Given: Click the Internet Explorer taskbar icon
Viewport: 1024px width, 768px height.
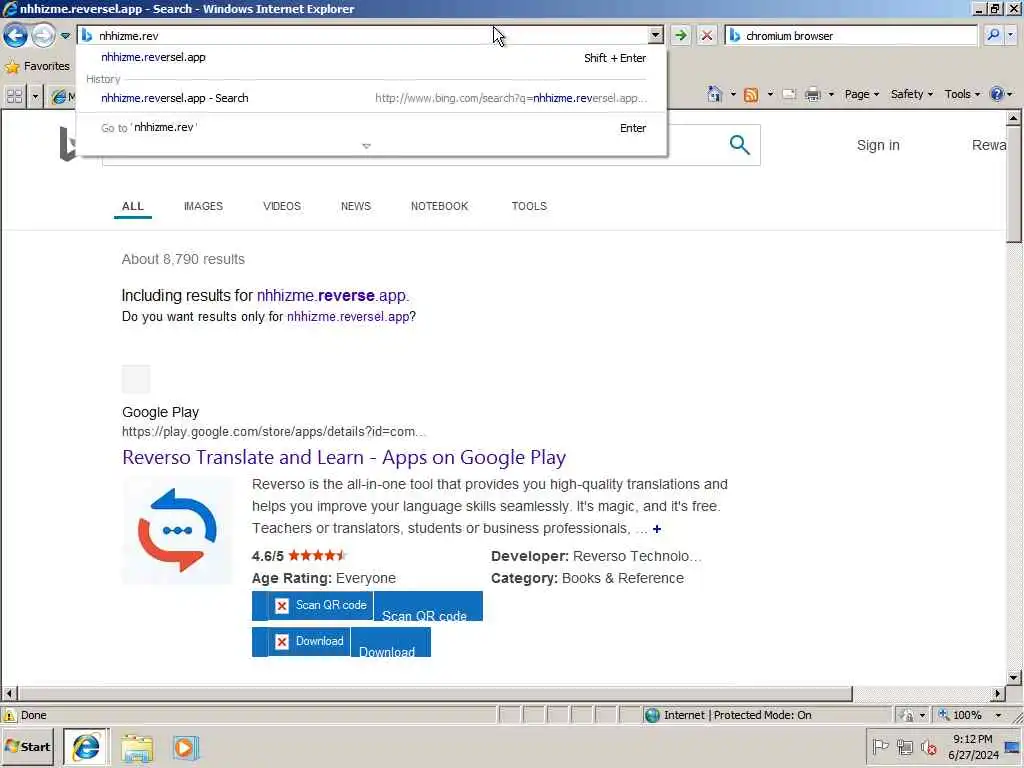Looking at the screenshot, I should pyautogui.click(x=86, y=747).
